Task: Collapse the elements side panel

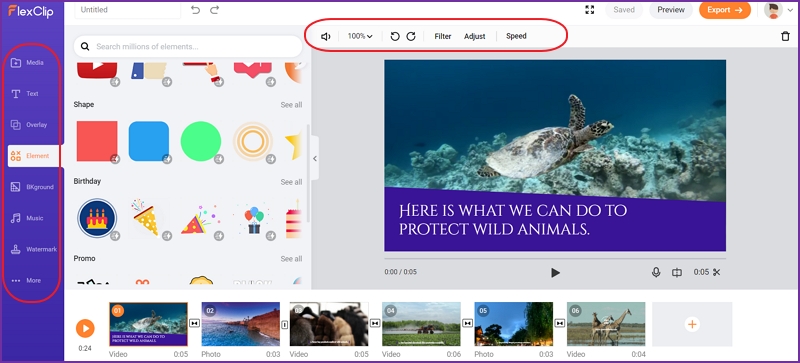Action: (x=315, y=158)
